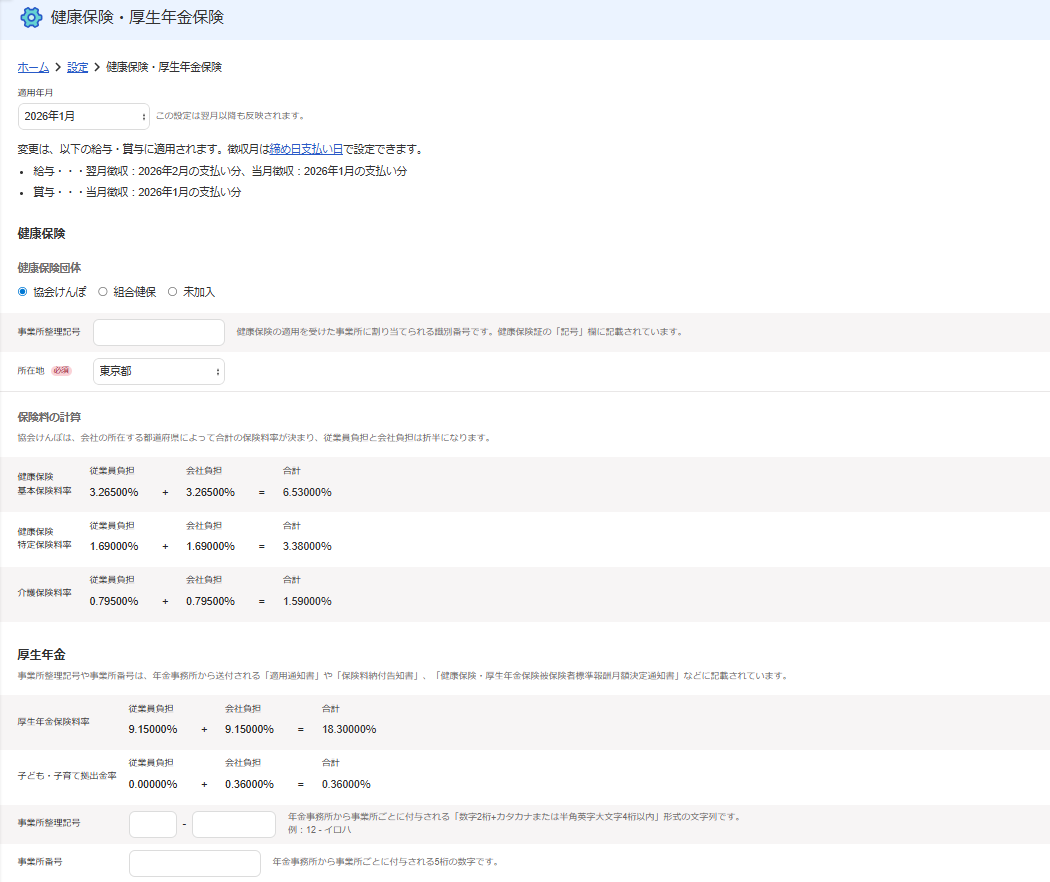Click the 6.53000% total basic rate value
The image size is (1050, 882).
point(307,492)
